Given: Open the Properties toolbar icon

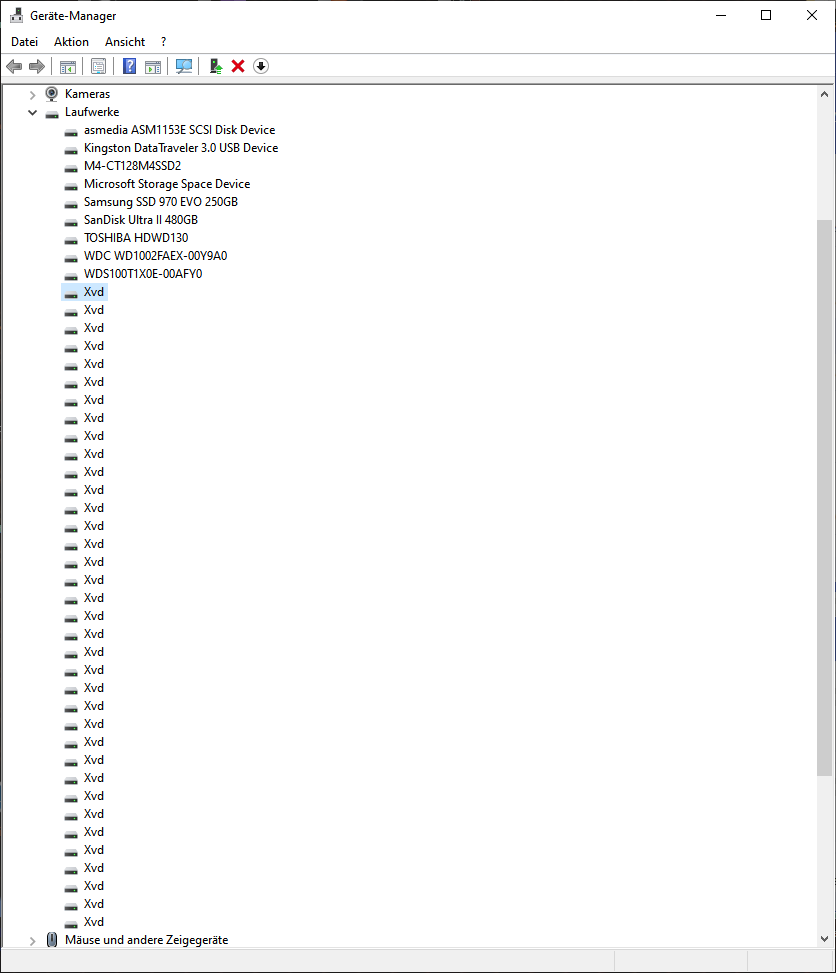Looking at the screenshot, I should [98, 66].
